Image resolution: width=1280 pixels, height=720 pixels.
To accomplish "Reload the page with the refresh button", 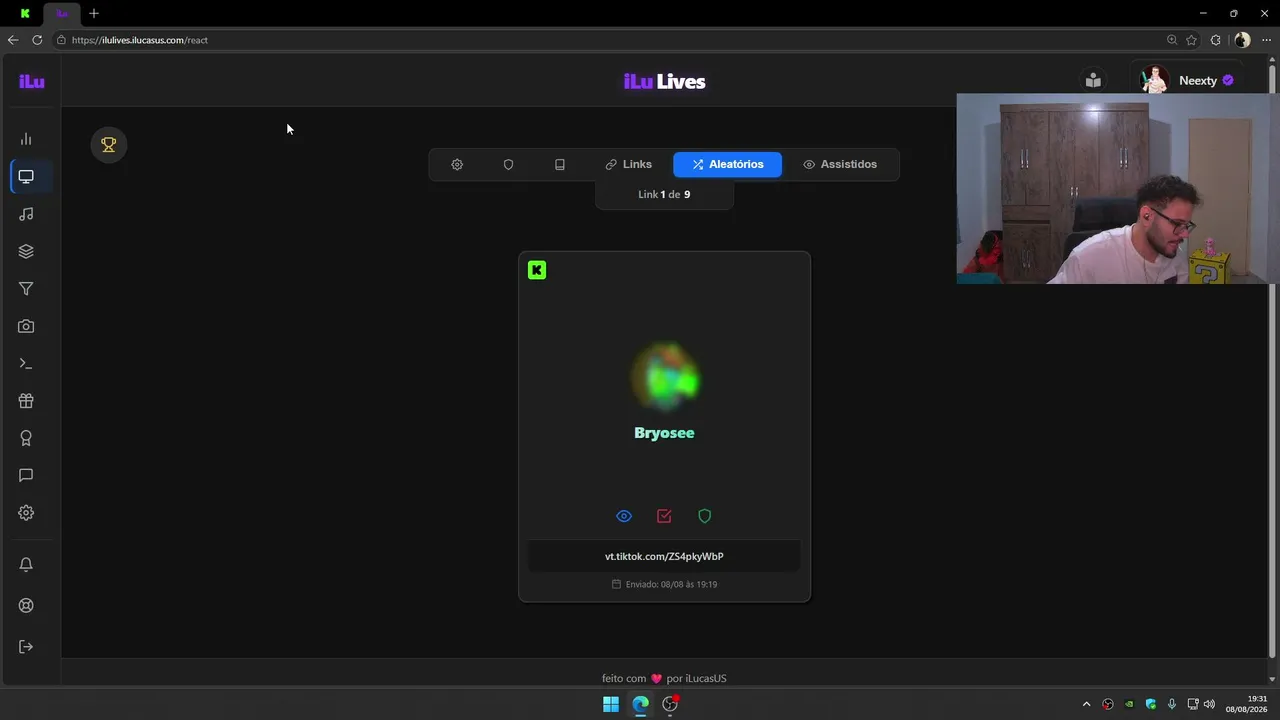I will tap(37, 40).
